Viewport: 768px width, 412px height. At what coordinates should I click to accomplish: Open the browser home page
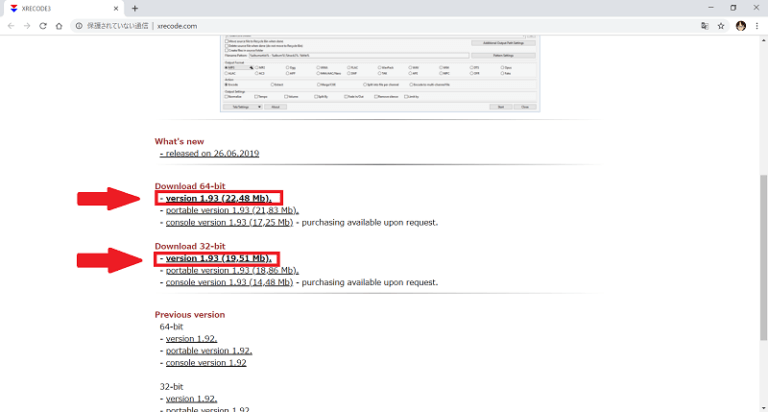(x=59, y=25)
